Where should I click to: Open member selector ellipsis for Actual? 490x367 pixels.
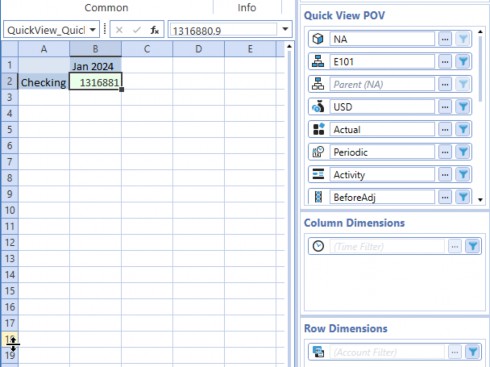445,129
